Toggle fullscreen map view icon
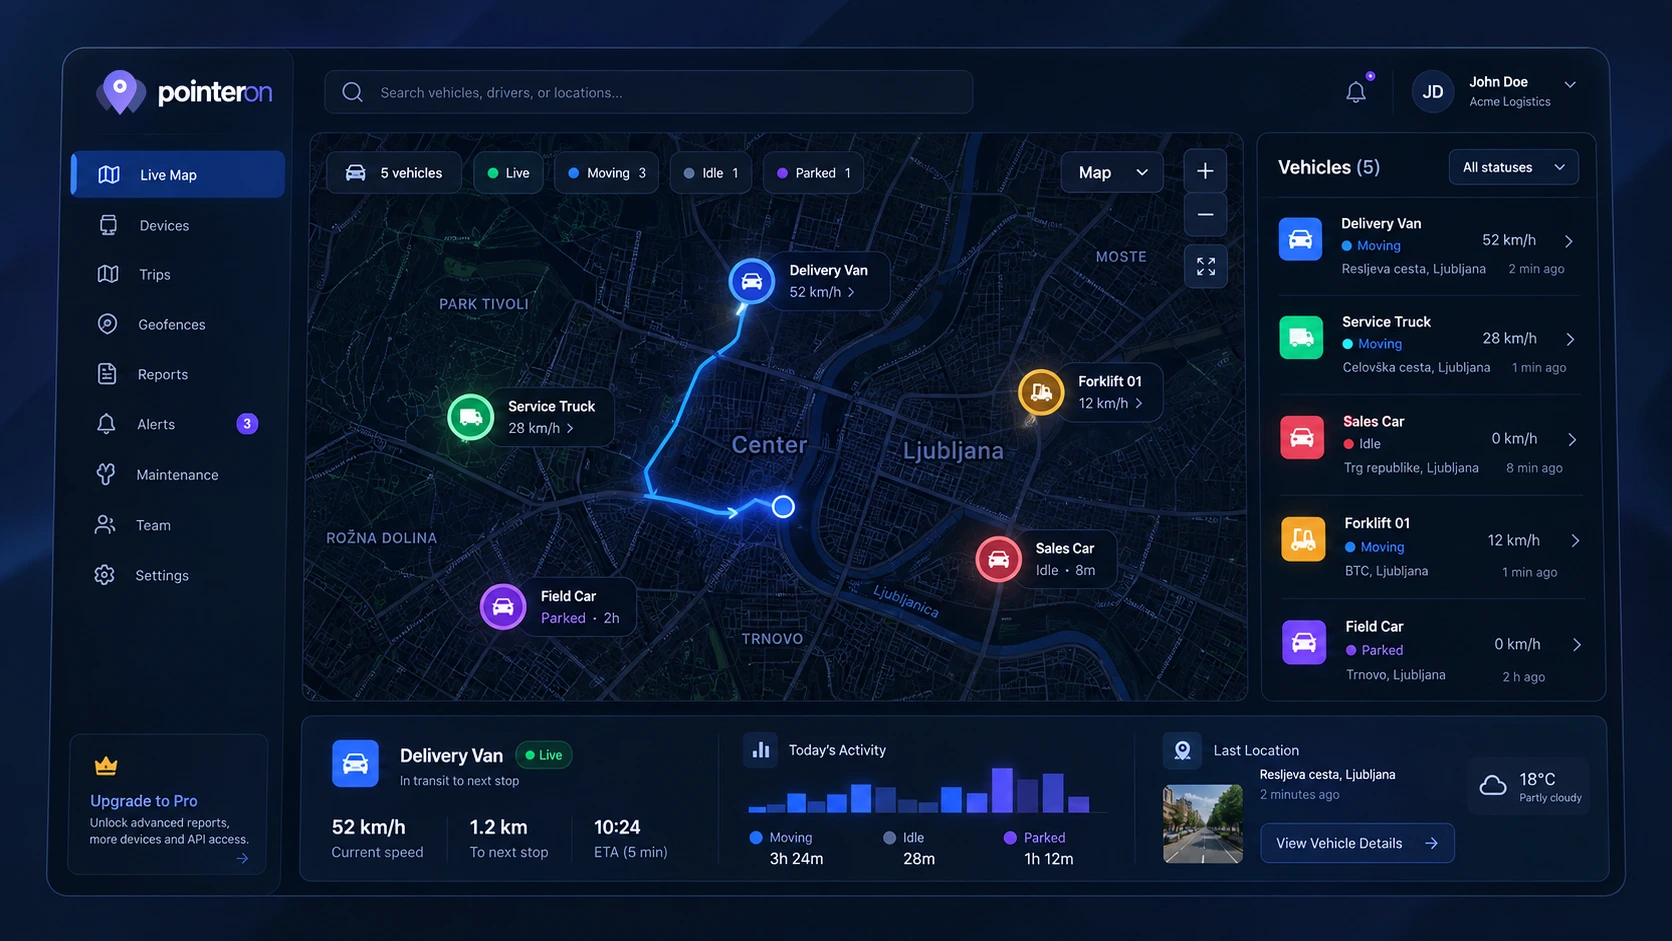1672x941 pixels. pos(1205,266)
